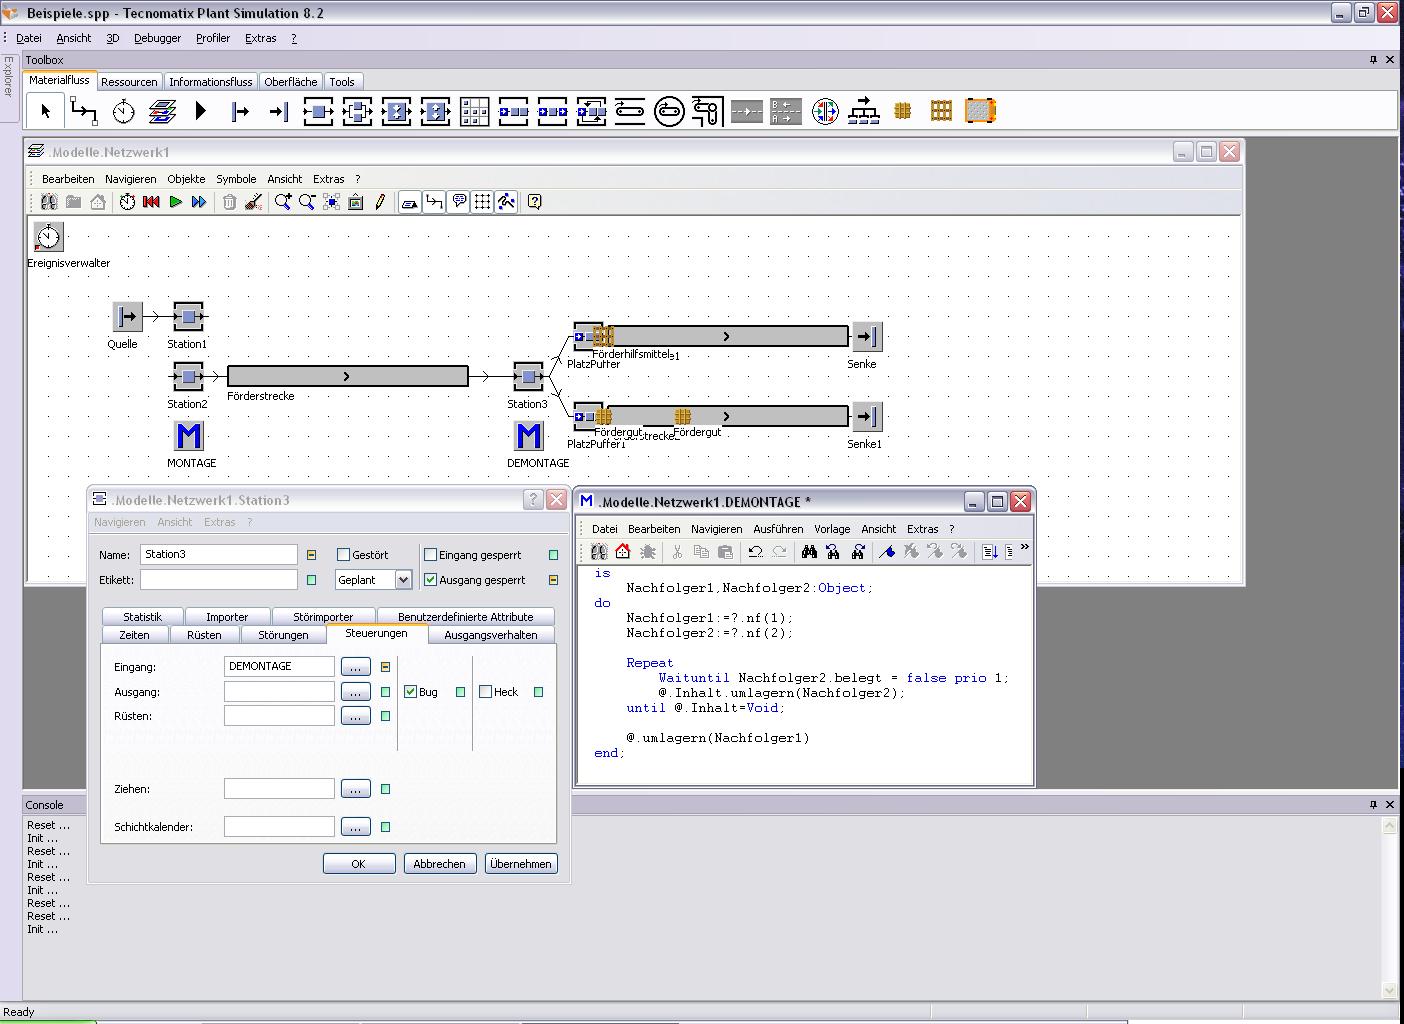Click the blue fast-forward simulation button
The image size is (1404, 1024).
click(x=199, y=202)
